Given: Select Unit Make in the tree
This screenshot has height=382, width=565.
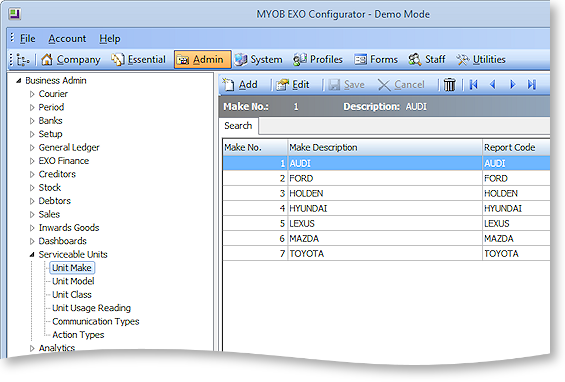Looking at the screenshot, I should (x=72, y=268).
